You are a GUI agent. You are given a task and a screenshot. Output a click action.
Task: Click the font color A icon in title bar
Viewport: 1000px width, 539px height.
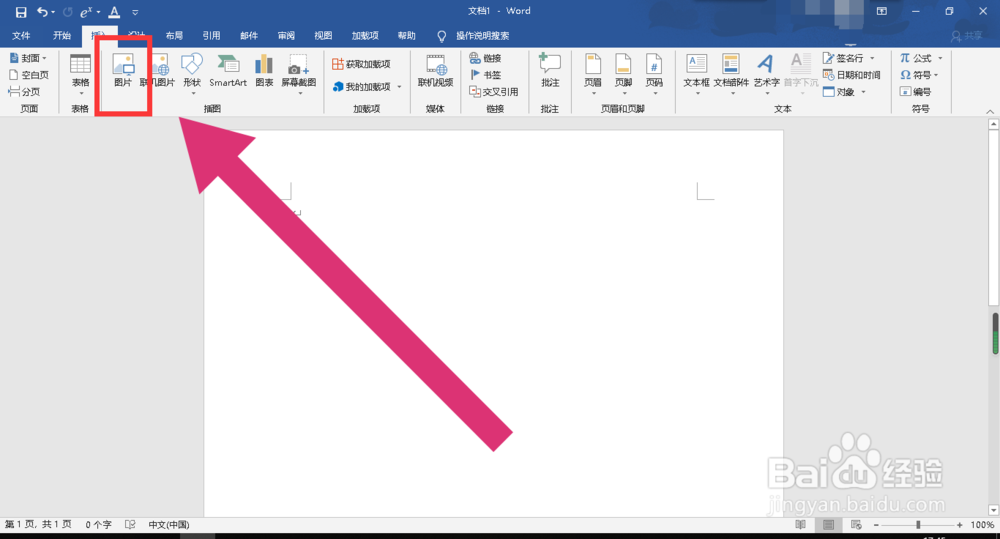click(x=114, y=11)
